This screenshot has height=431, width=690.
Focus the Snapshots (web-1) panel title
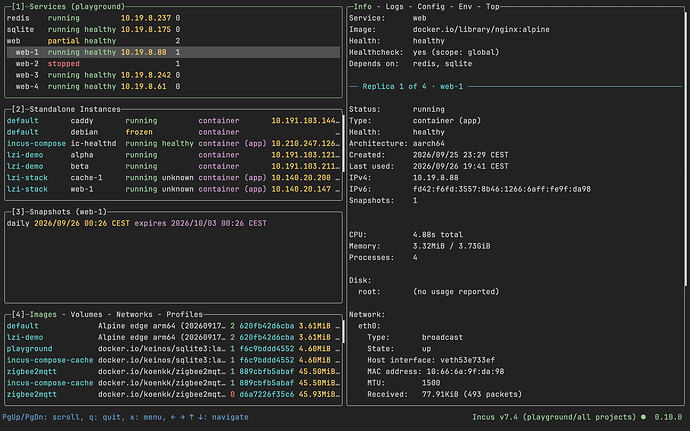coord(68,212)
